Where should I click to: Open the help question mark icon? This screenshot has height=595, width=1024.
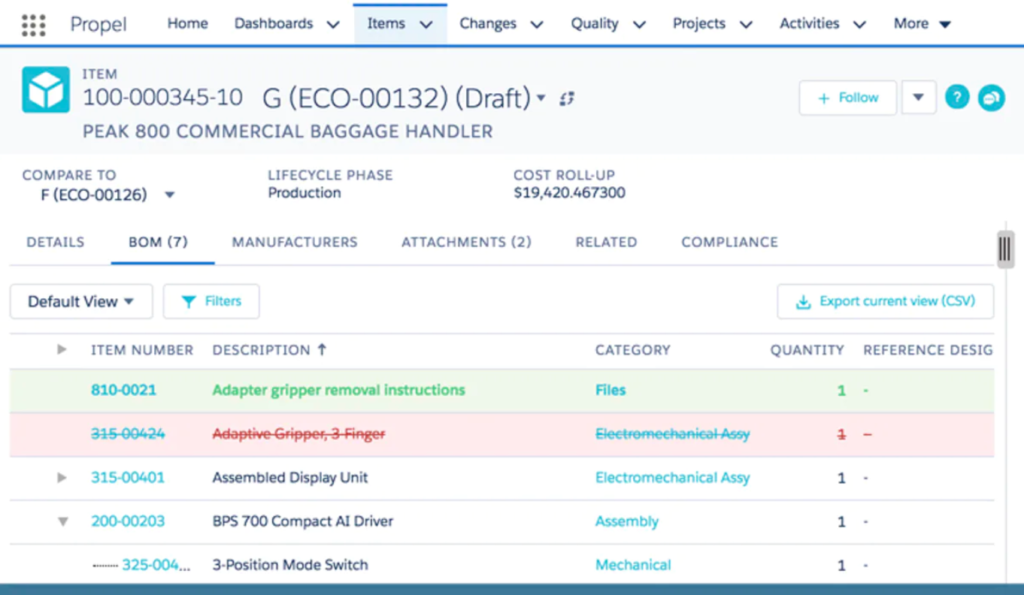pyautogui.click(x=957, y=98)
